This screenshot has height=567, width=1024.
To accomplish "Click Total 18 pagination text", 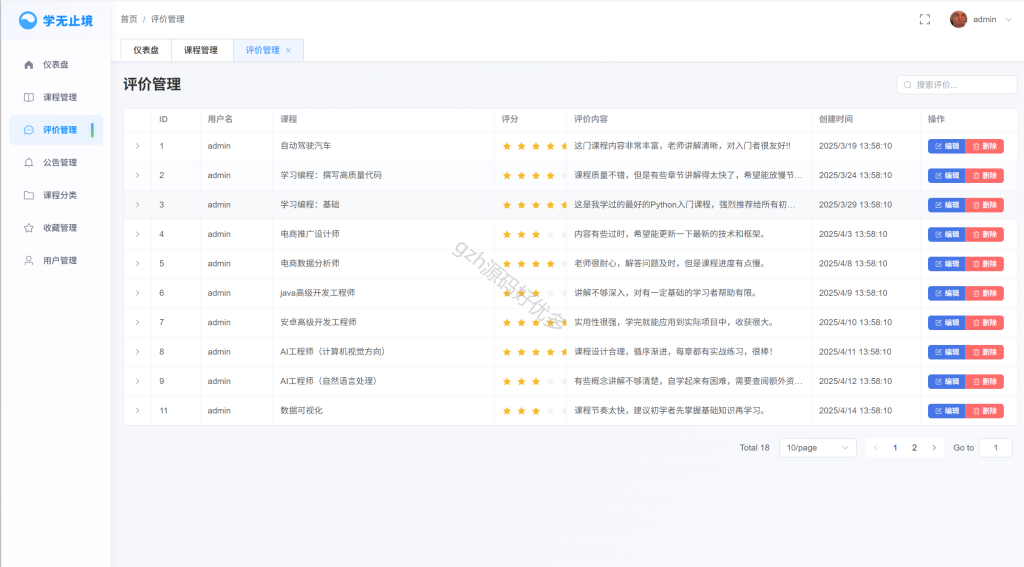I will pyautogui.click(x=754, y=447).
